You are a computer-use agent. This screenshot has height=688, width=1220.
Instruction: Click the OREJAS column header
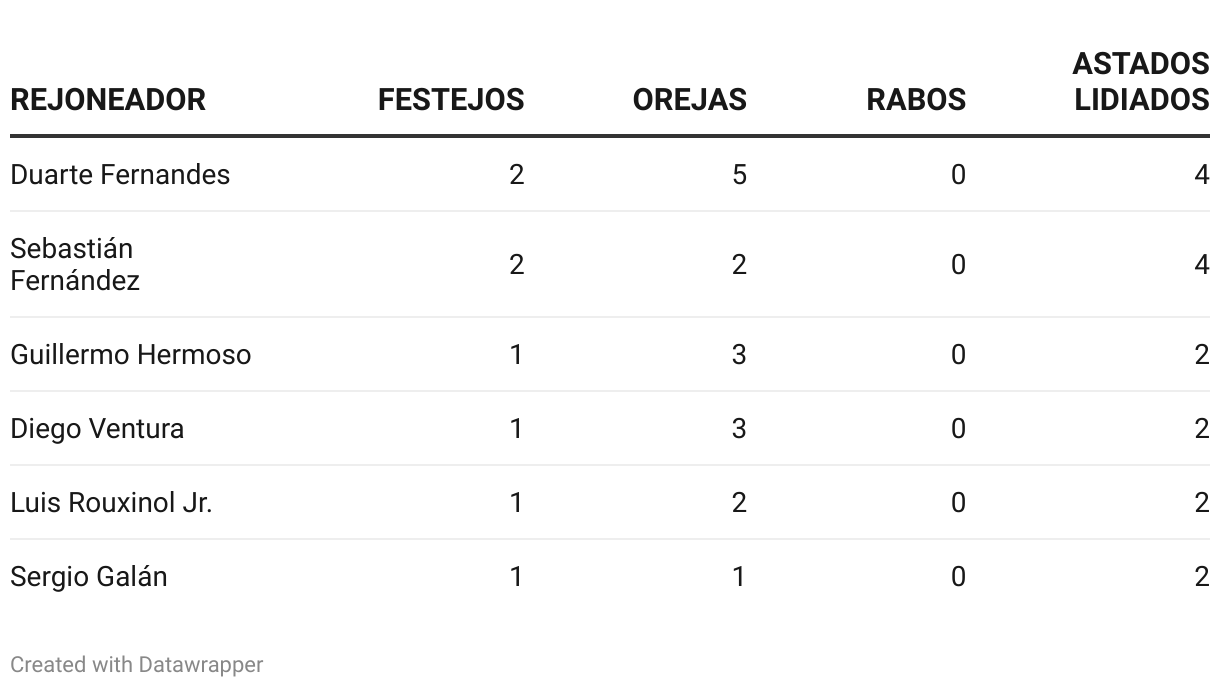pos(690,100)
